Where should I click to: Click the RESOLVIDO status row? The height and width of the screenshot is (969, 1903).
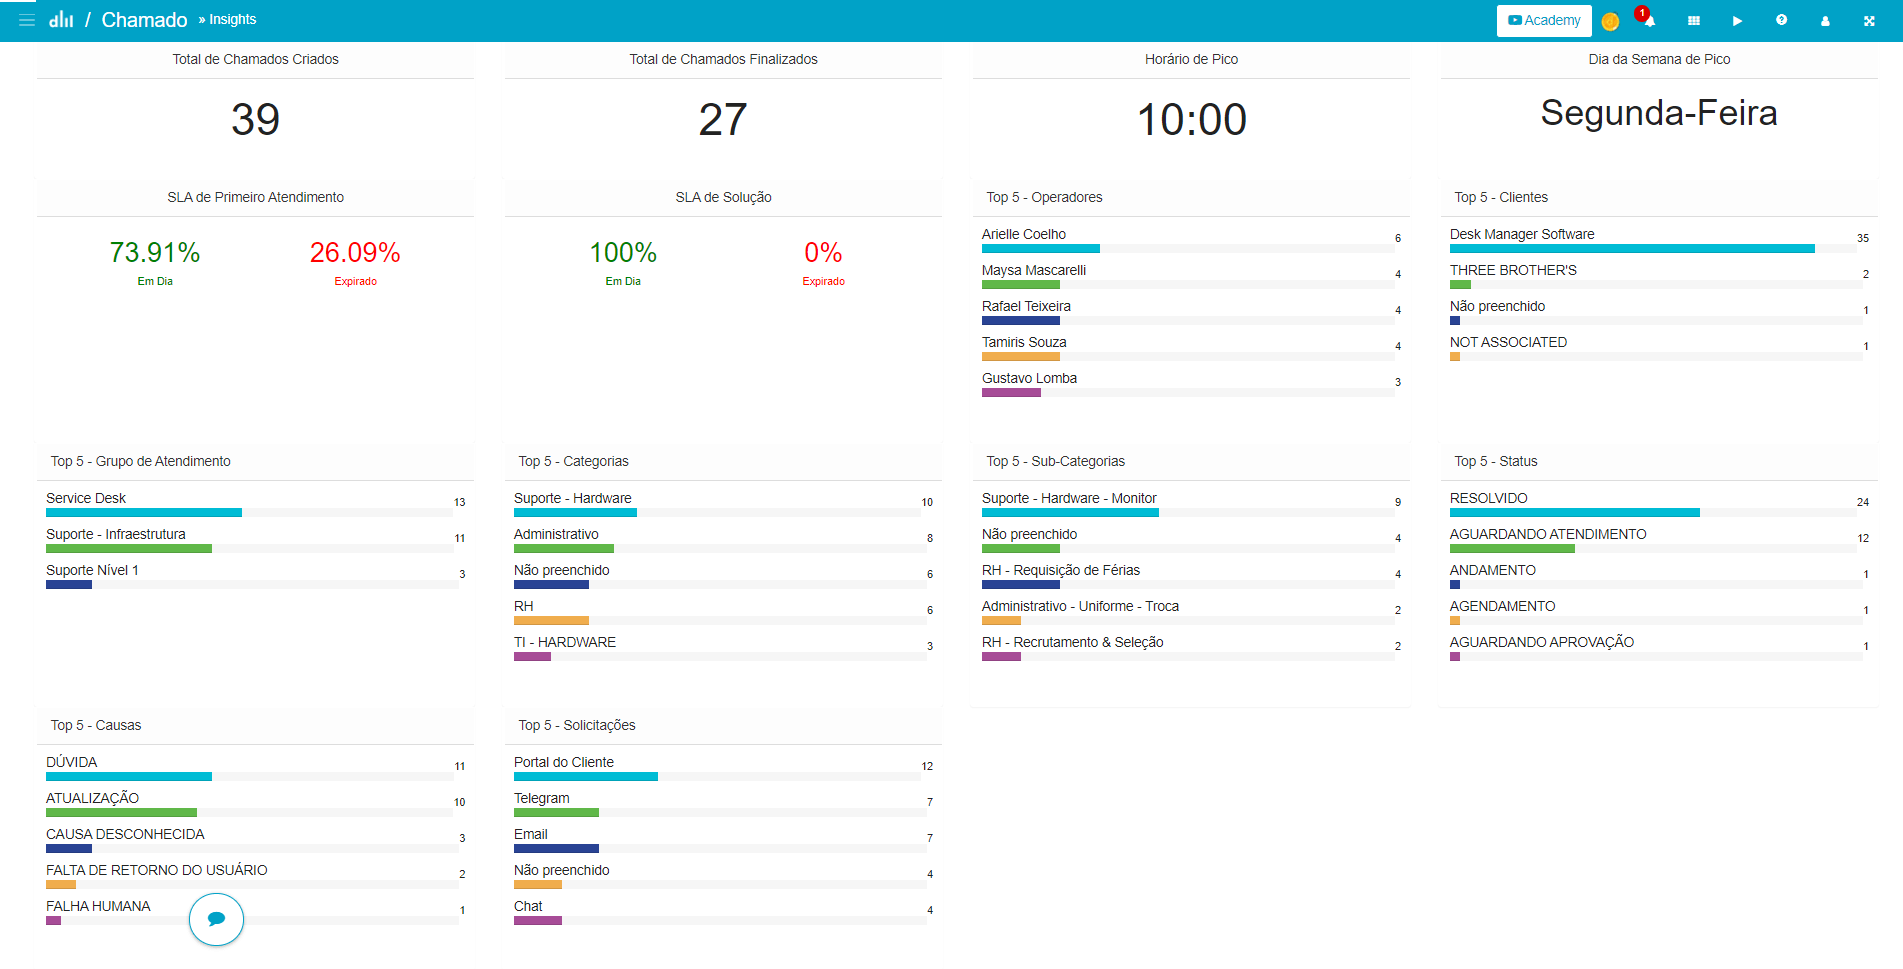click(x=1659, y=504)
